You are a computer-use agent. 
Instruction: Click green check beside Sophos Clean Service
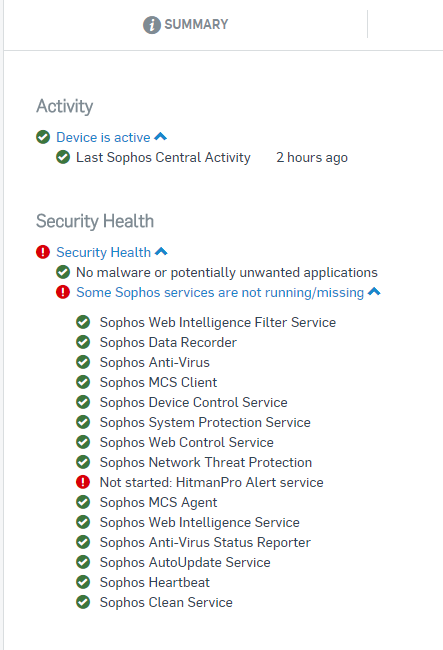[x=83, y=601]
